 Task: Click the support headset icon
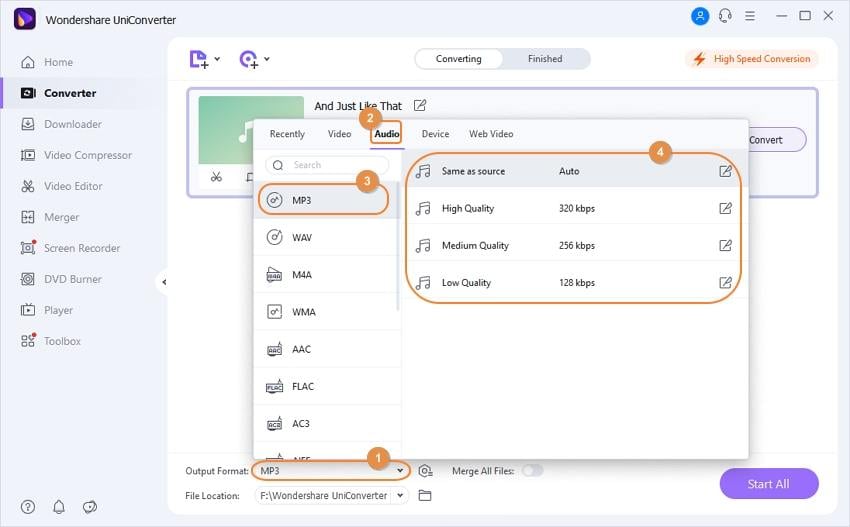point(725,16)
